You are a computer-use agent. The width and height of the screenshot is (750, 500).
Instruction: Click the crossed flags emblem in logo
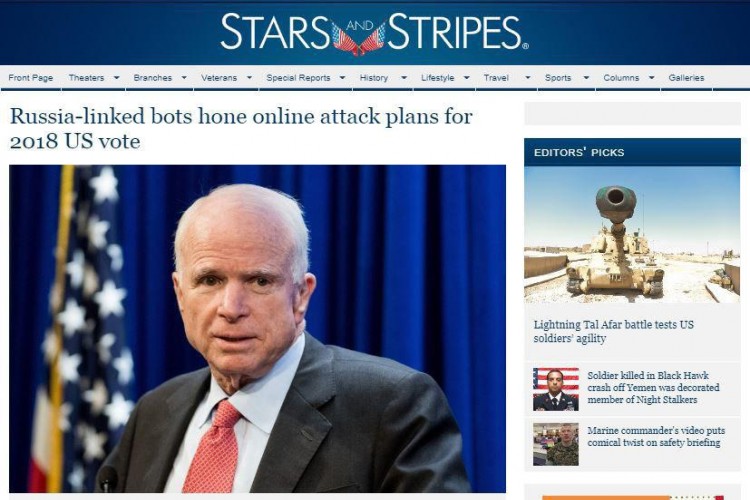pyautogui.click(x=359, y=38)
